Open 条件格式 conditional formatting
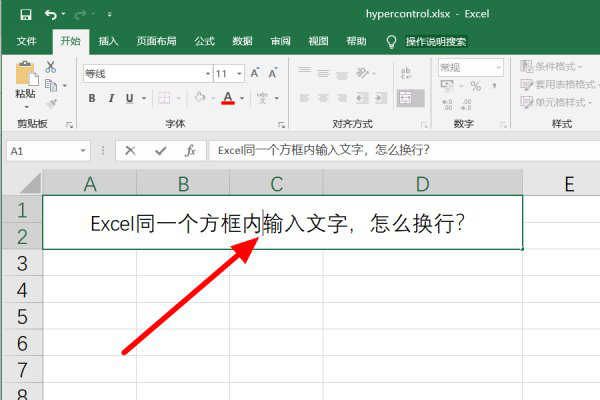 pos(551,66)
